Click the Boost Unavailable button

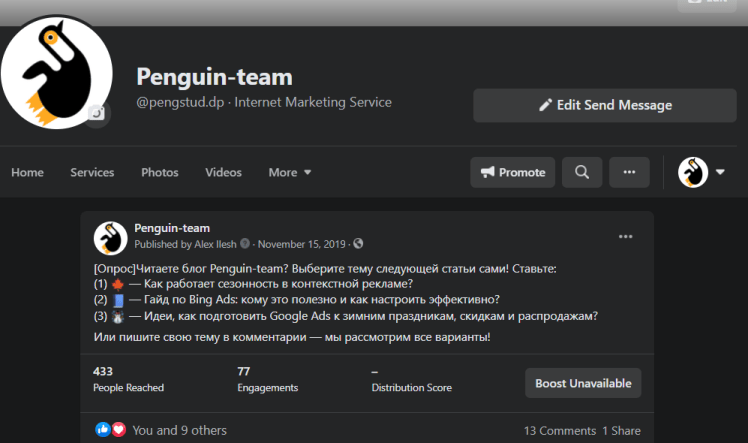583,383
